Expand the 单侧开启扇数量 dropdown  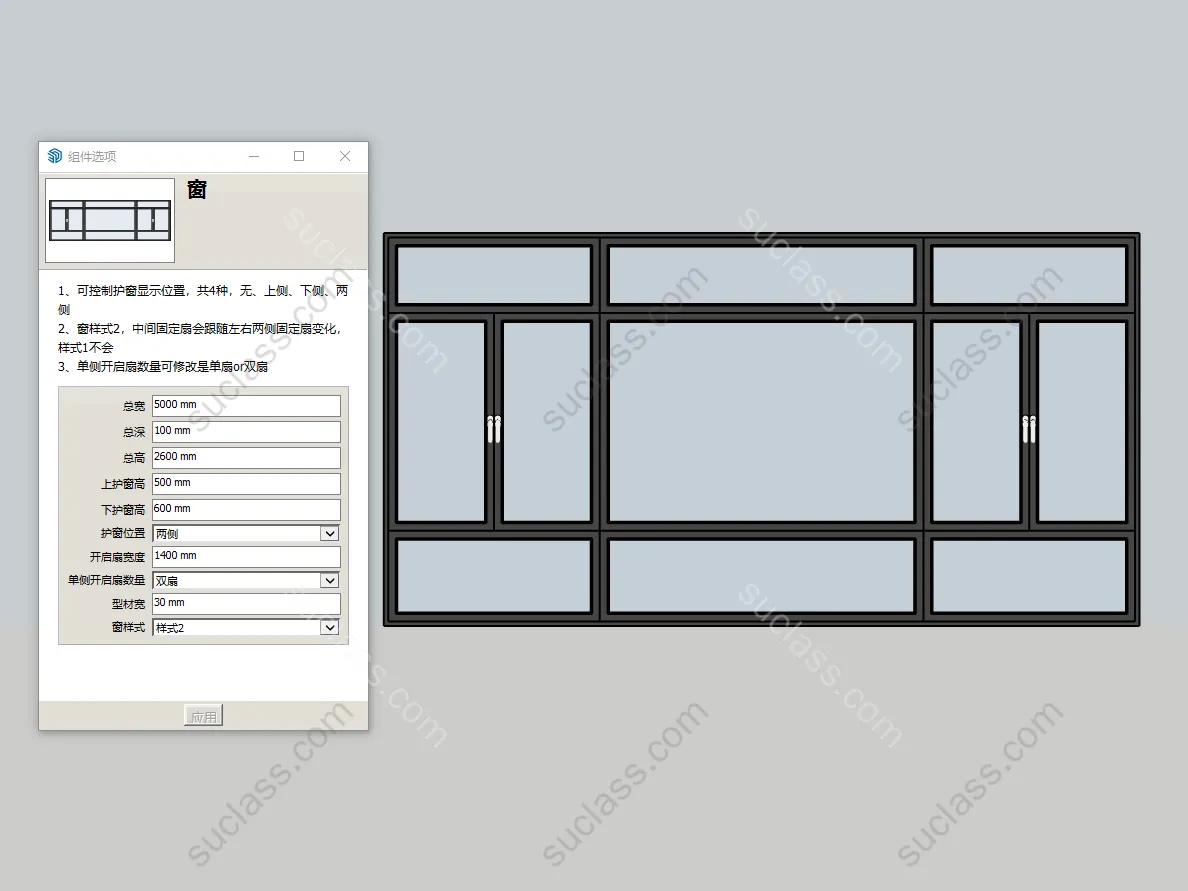[x=329, y=580]
